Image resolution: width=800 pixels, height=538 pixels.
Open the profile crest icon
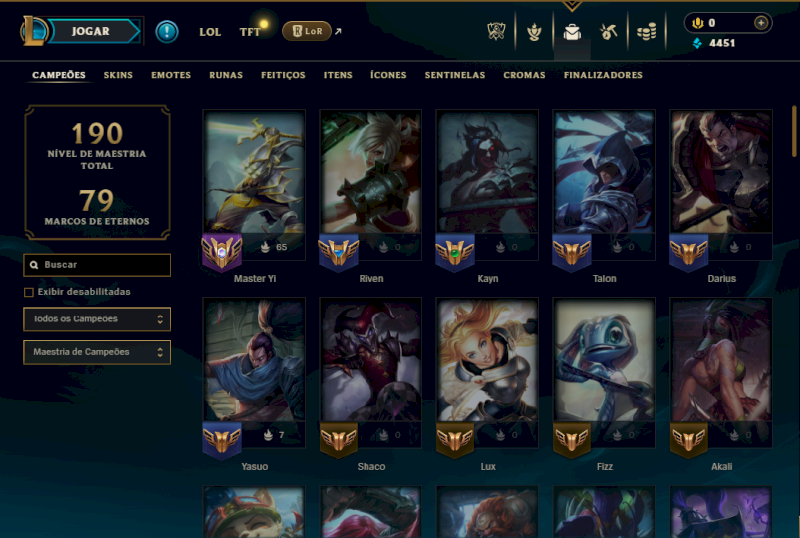[x=534, y=32]
